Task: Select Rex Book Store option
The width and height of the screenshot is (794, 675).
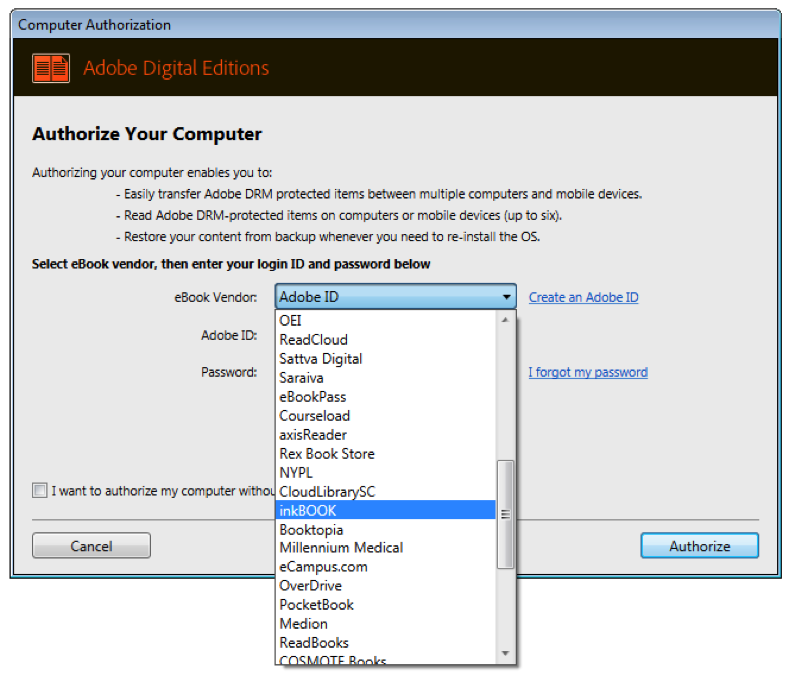Action: coord(386,454)
